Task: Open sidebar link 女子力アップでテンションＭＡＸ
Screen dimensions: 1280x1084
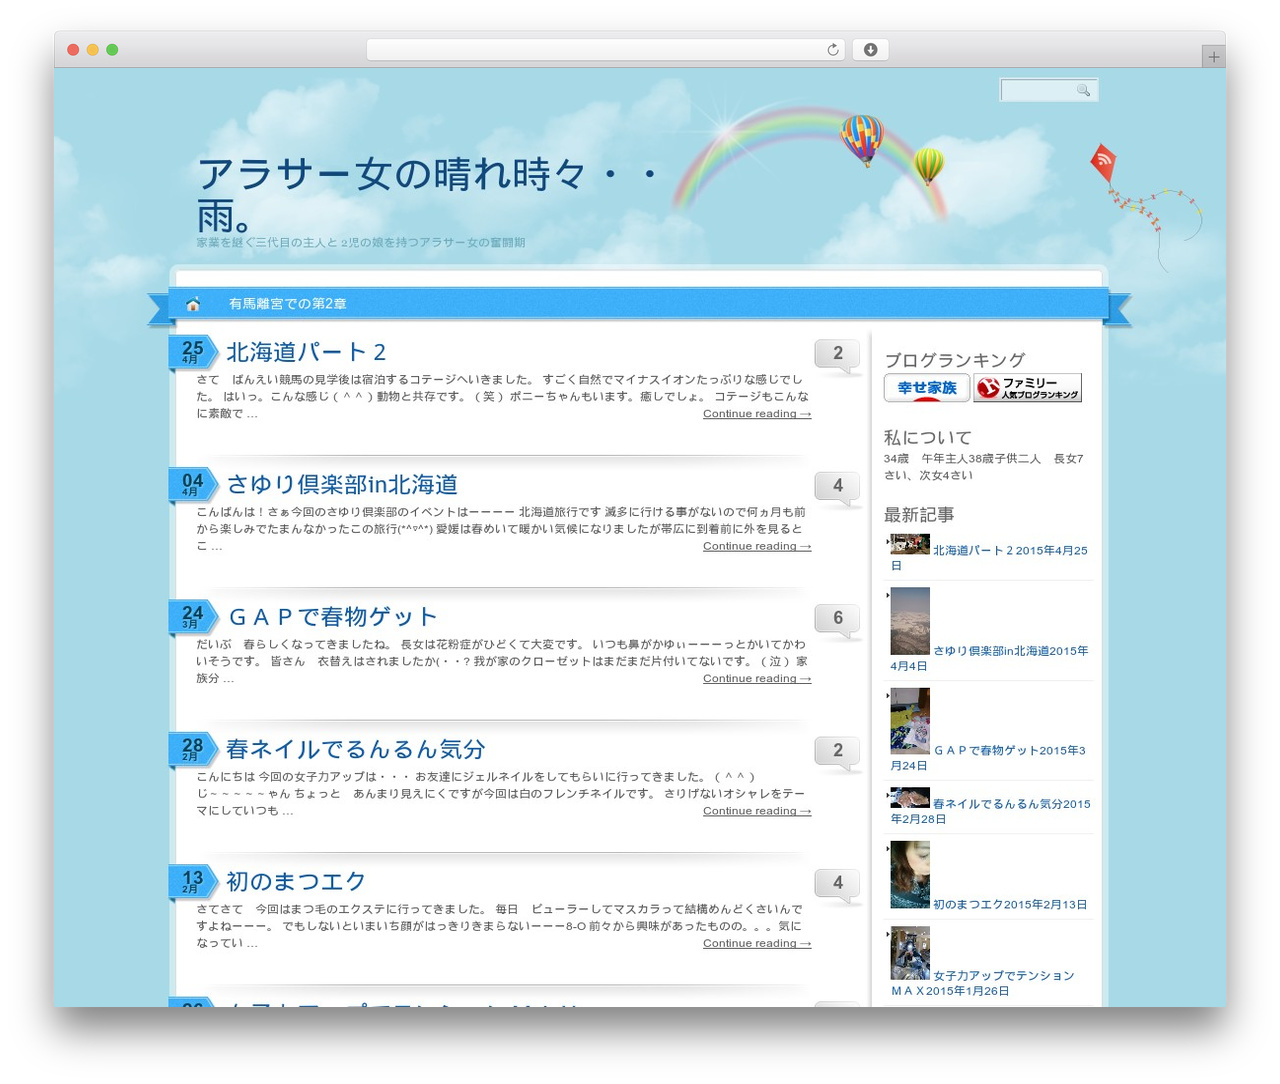Action: pyautogui.click(x=983, y=983)
